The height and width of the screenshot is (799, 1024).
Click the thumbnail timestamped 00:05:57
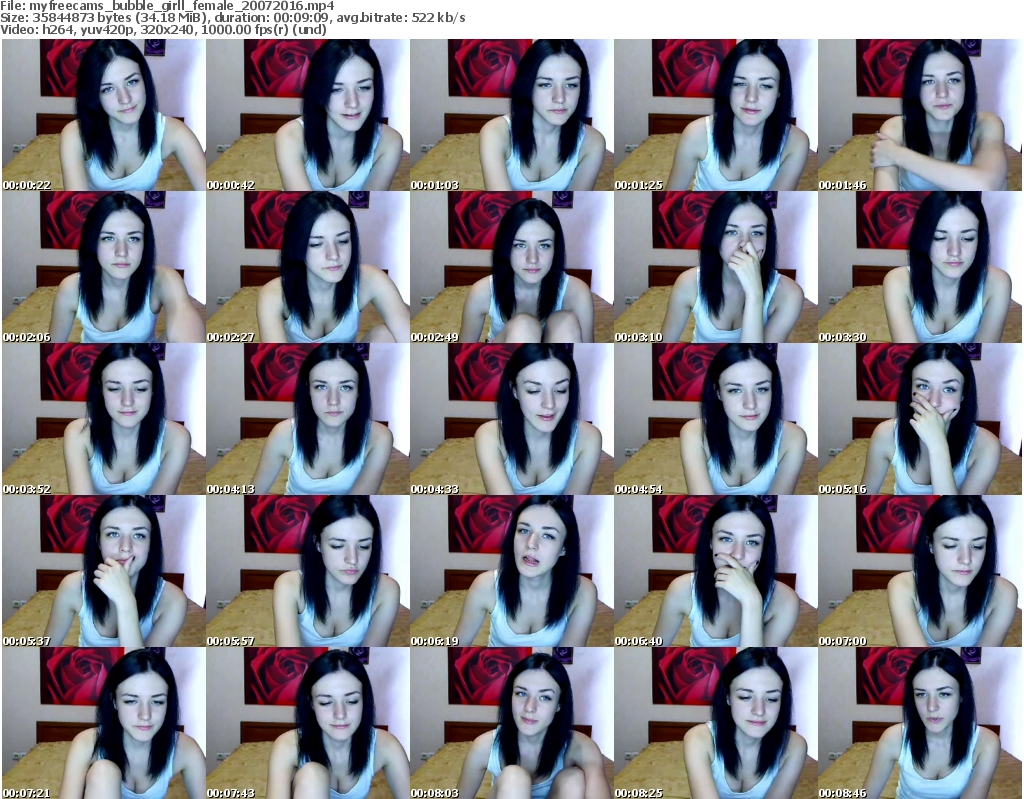[x=308, y=571]
